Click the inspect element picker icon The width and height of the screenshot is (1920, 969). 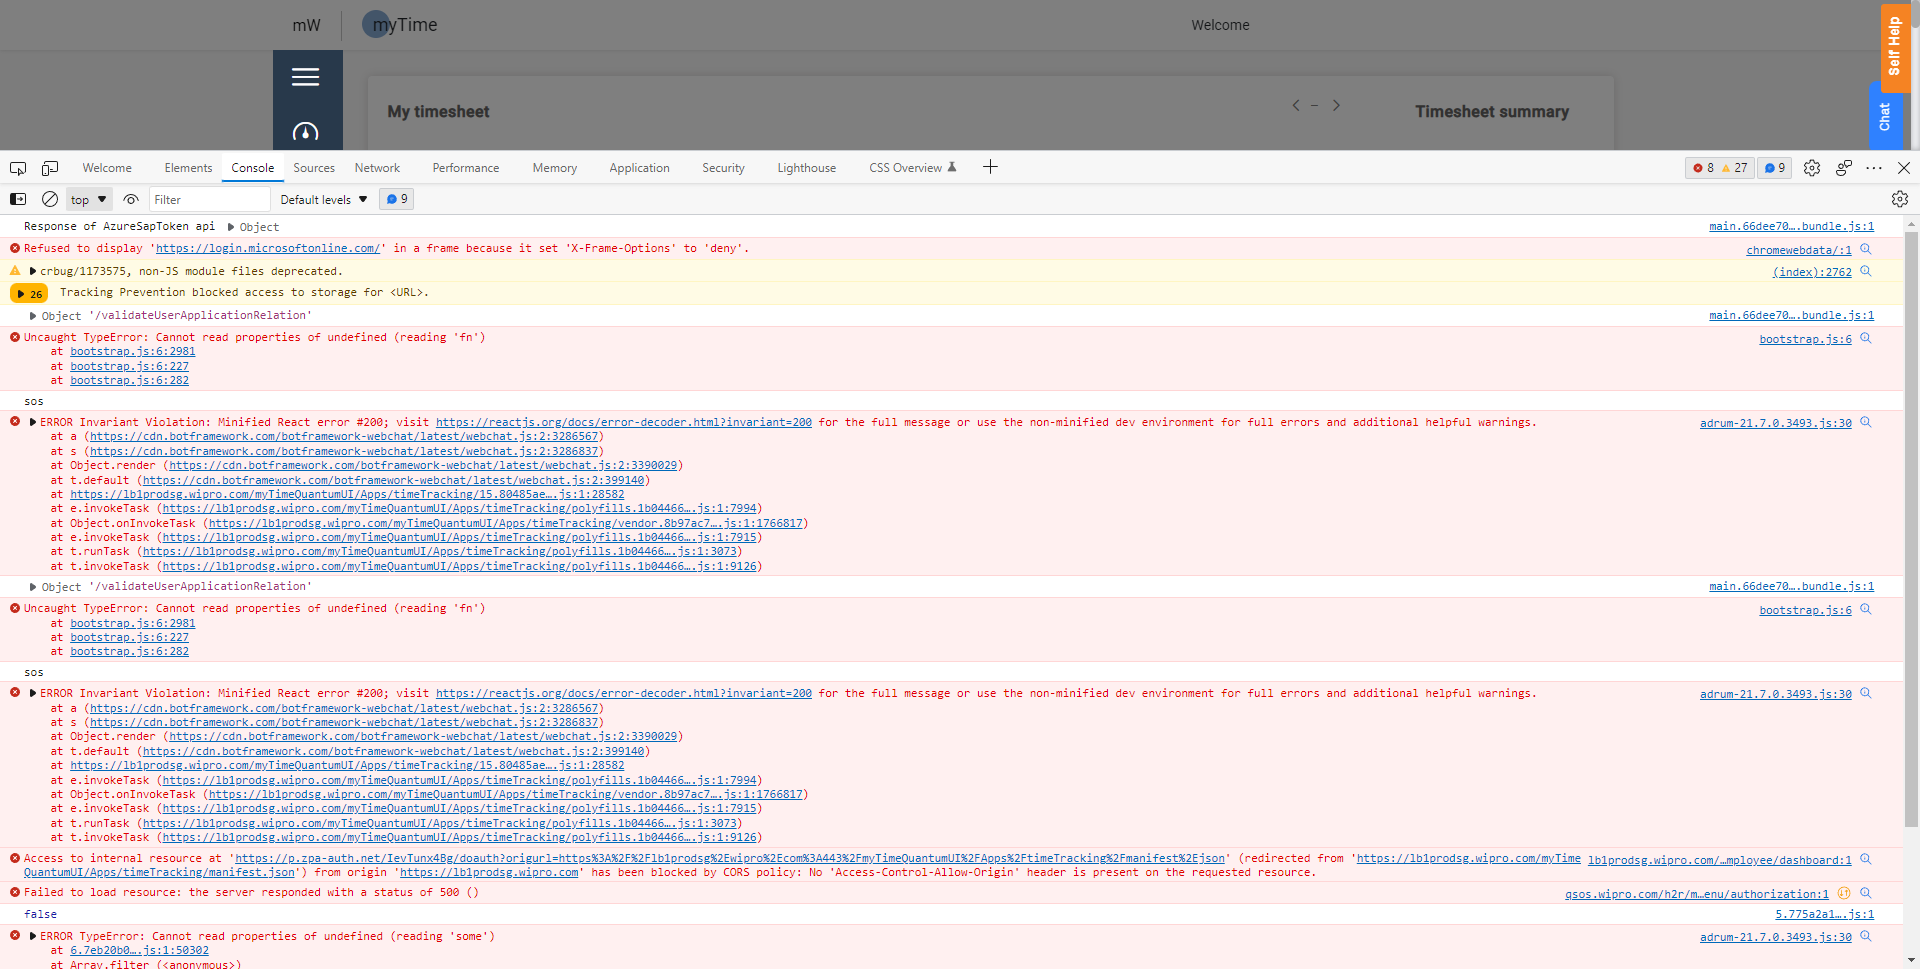[x=18, y=168]
